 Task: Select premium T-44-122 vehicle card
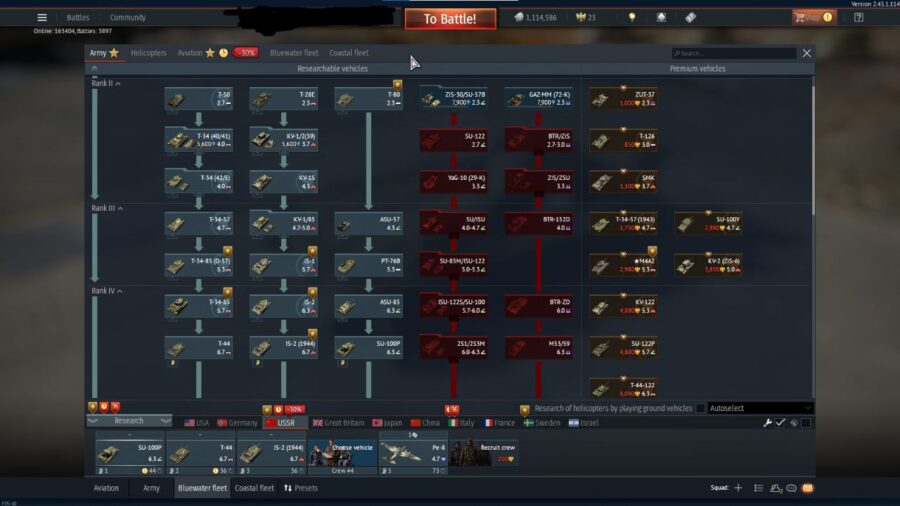(x=623, y=389)
